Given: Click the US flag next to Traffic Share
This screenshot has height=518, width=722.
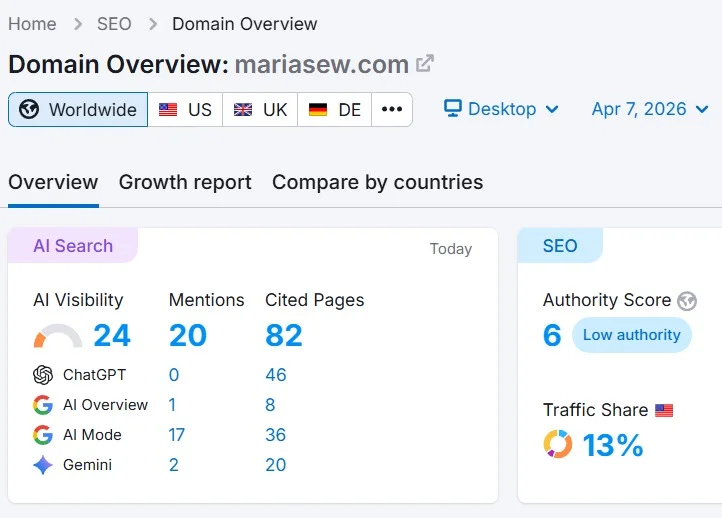Looking at the screenshot, I should tap(664, 410).
